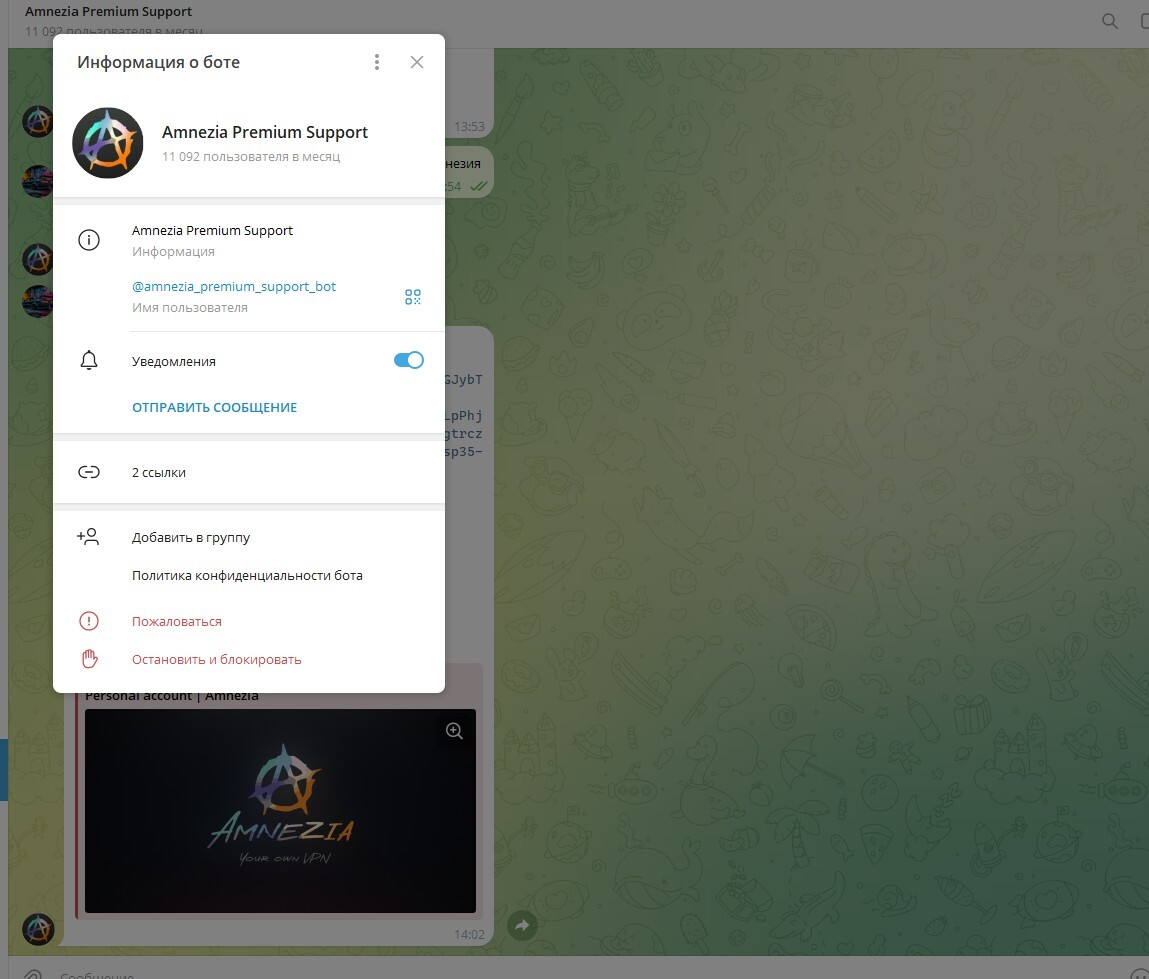Click the Amnezia bot profile avatar
Viewport: 1149px width, 979px height.
(108, 143)
